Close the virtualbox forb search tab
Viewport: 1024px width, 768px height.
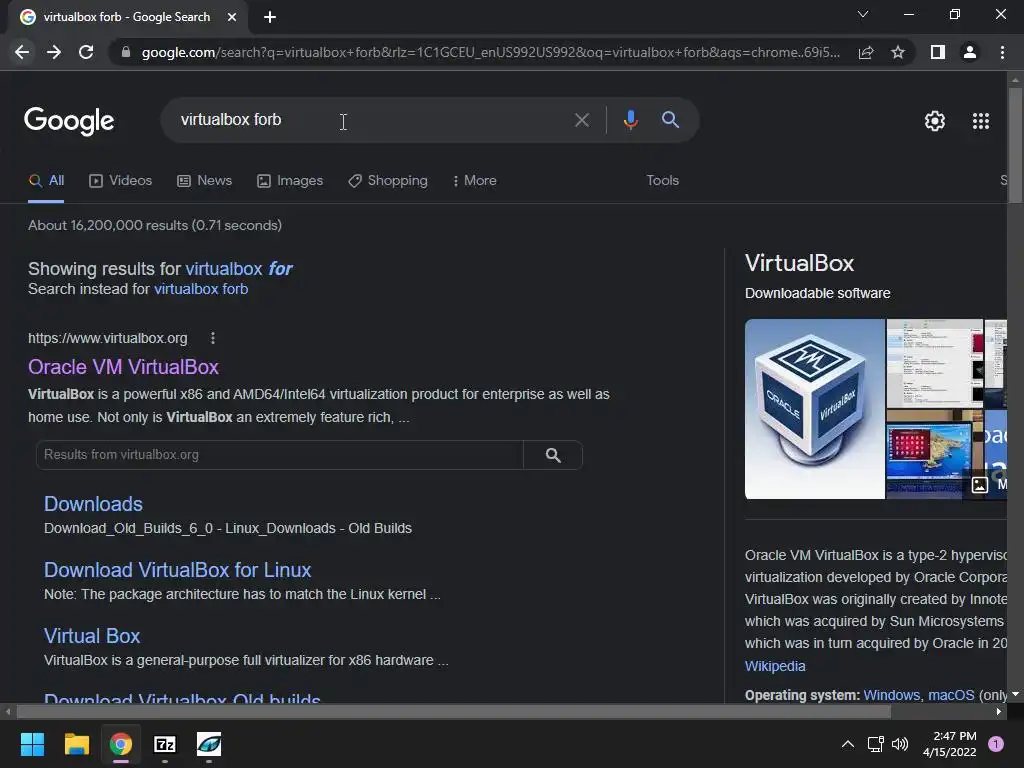coord(232,17)
